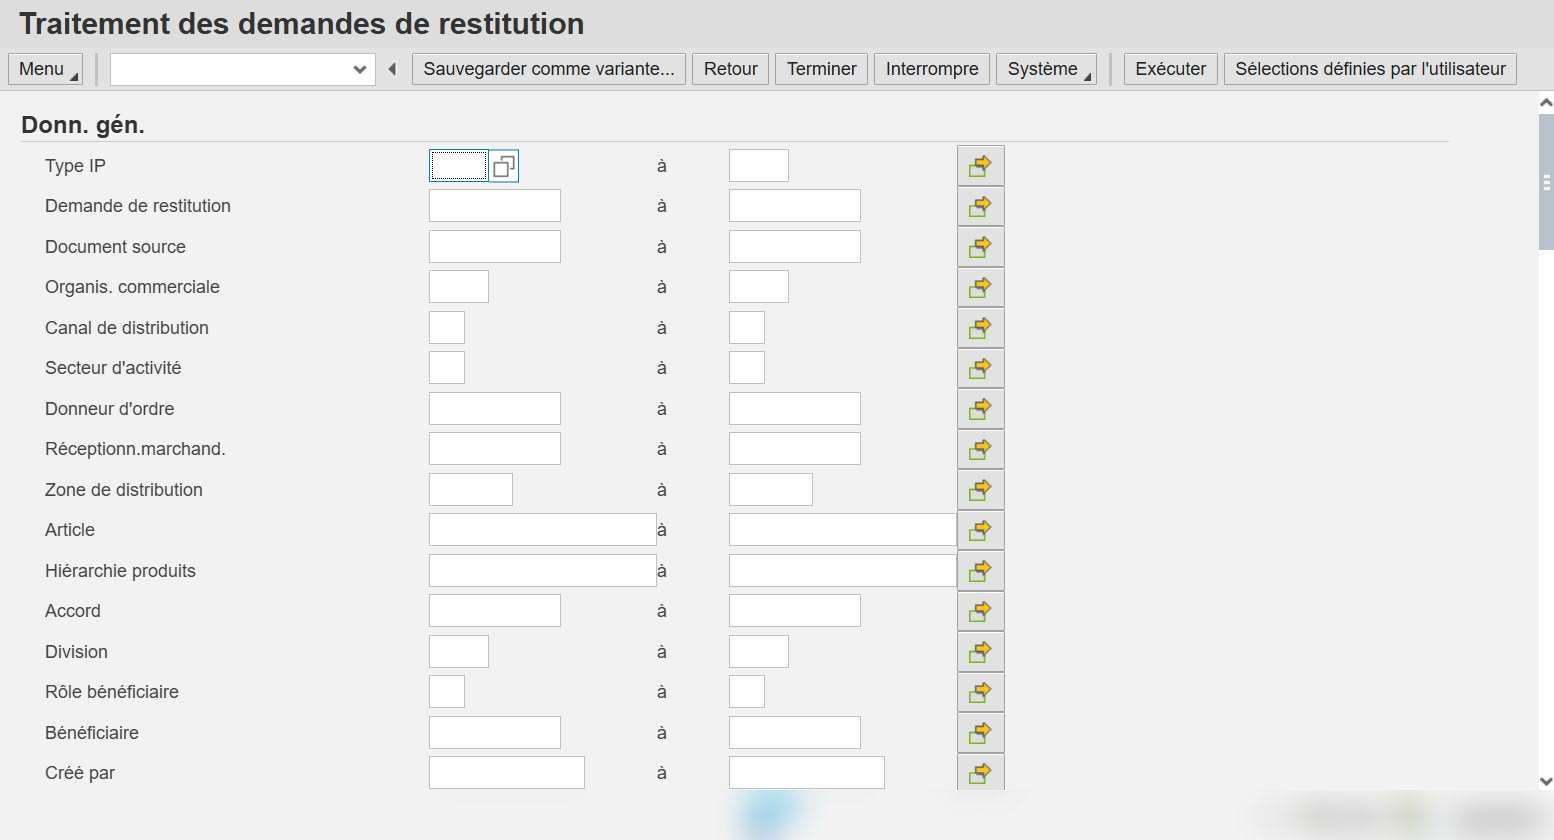Focus the Créé par from field
The image size is (1554, 840).
tap(507, 773)
